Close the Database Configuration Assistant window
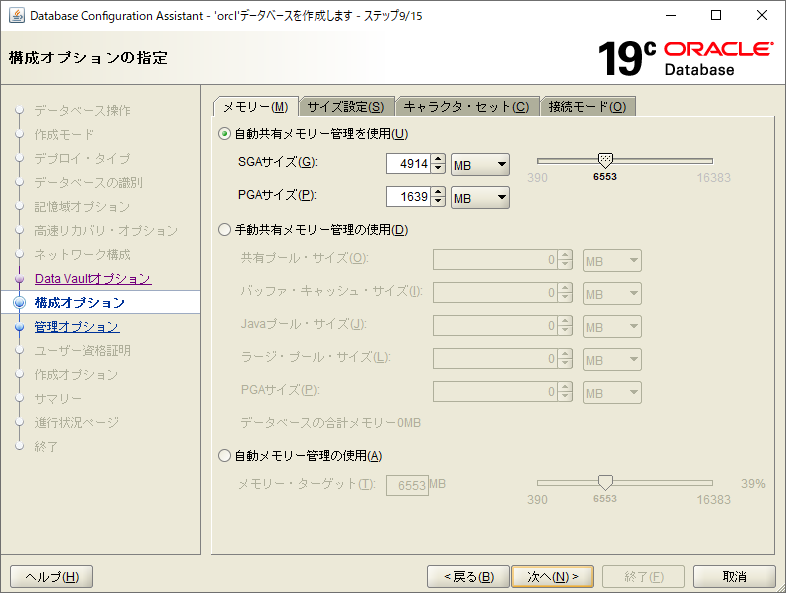This screenshot has width=786, height=593. 761,15
